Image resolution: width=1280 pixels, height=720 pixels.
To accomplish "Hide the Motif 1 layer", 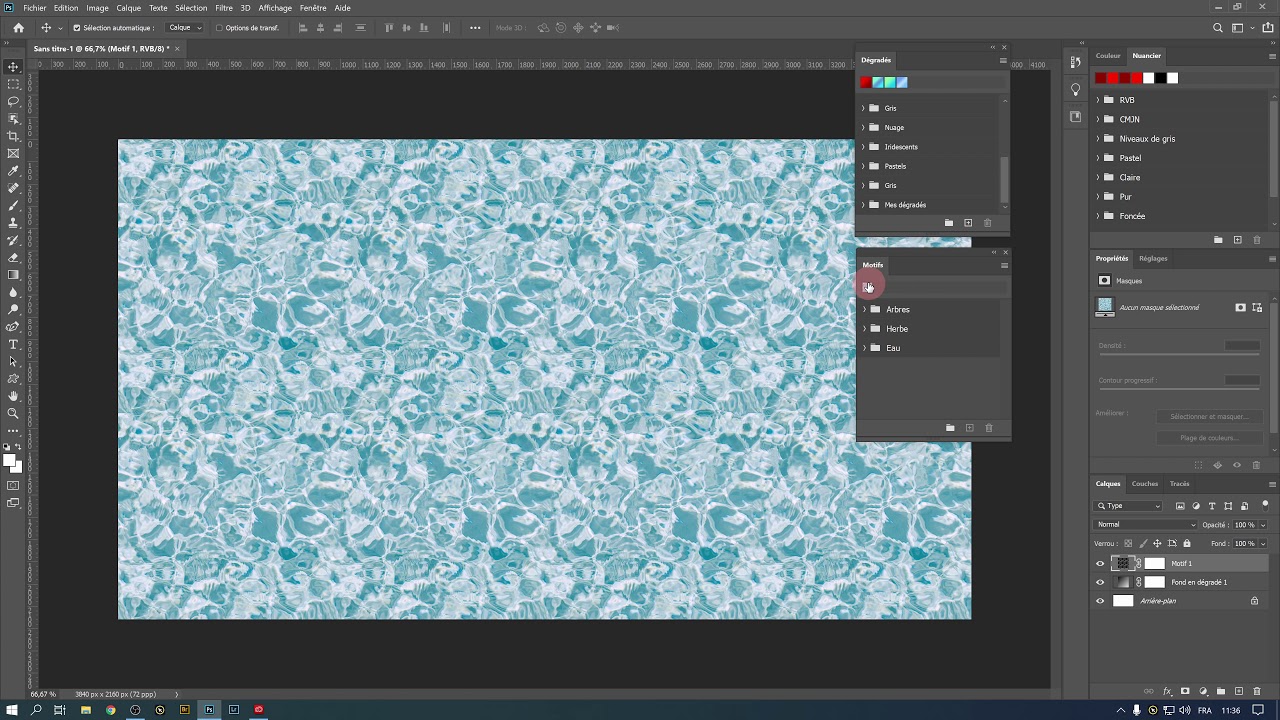I will (x=1100, y=563).
